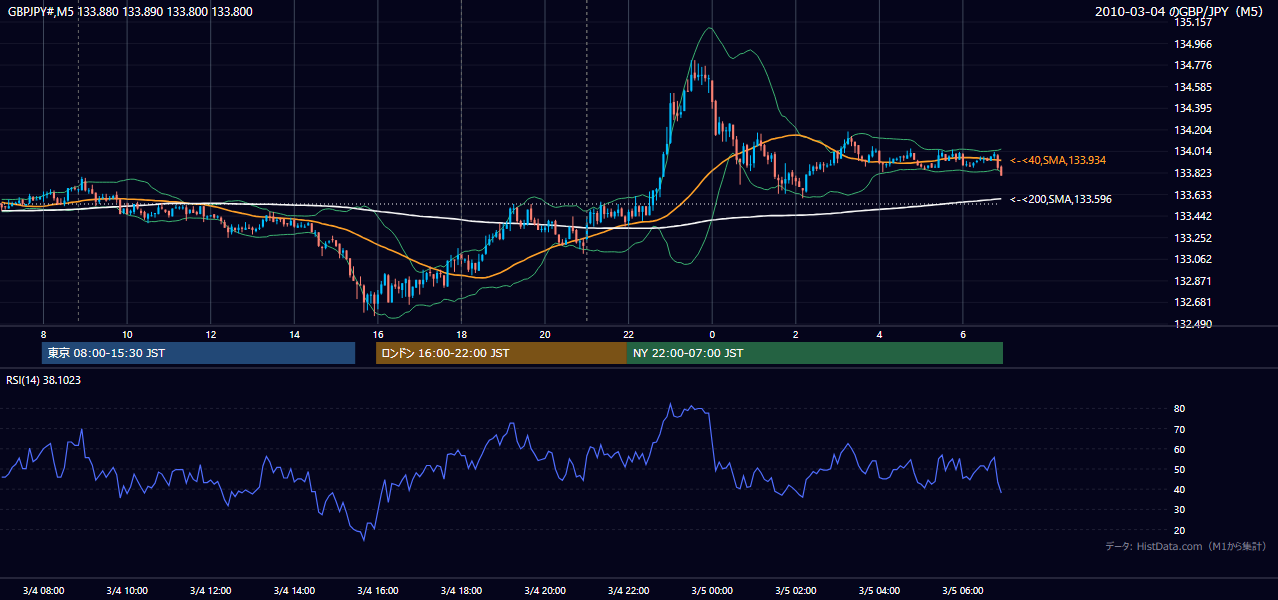Click the HistData.com data source credit

(1186, 546)
